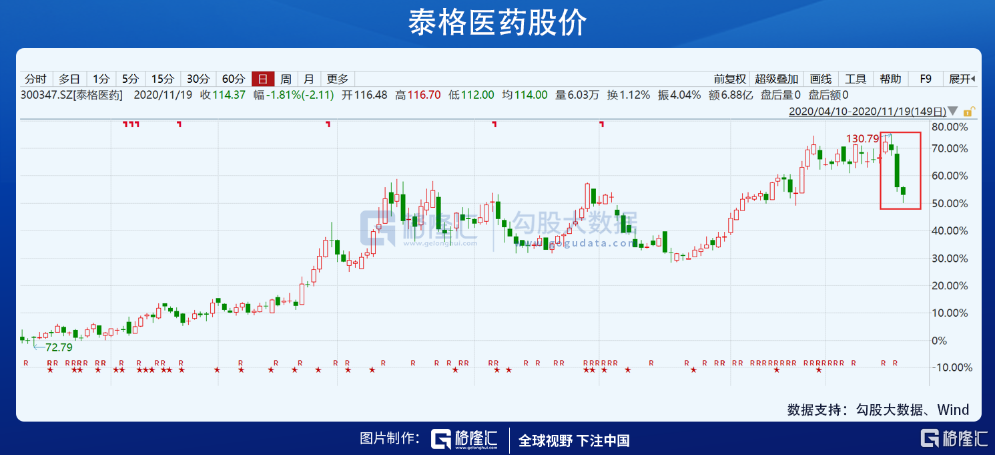995x455 pixels.
Task: Select the 5分 five-minute period
Action: [x=131, y=79]
